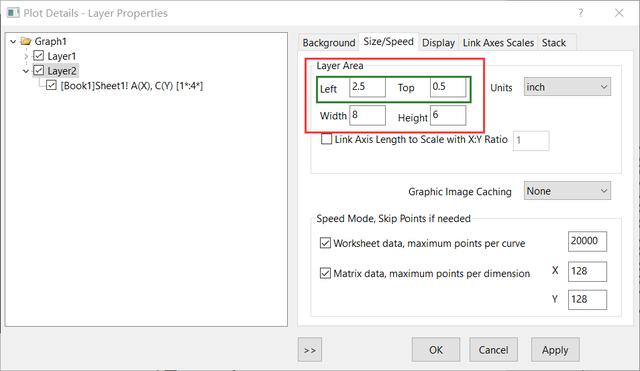The width and height of the screenshot is (640, 371).
Task: Toggle Worksheet data maximum points checkbox
Action: (325, 243)
